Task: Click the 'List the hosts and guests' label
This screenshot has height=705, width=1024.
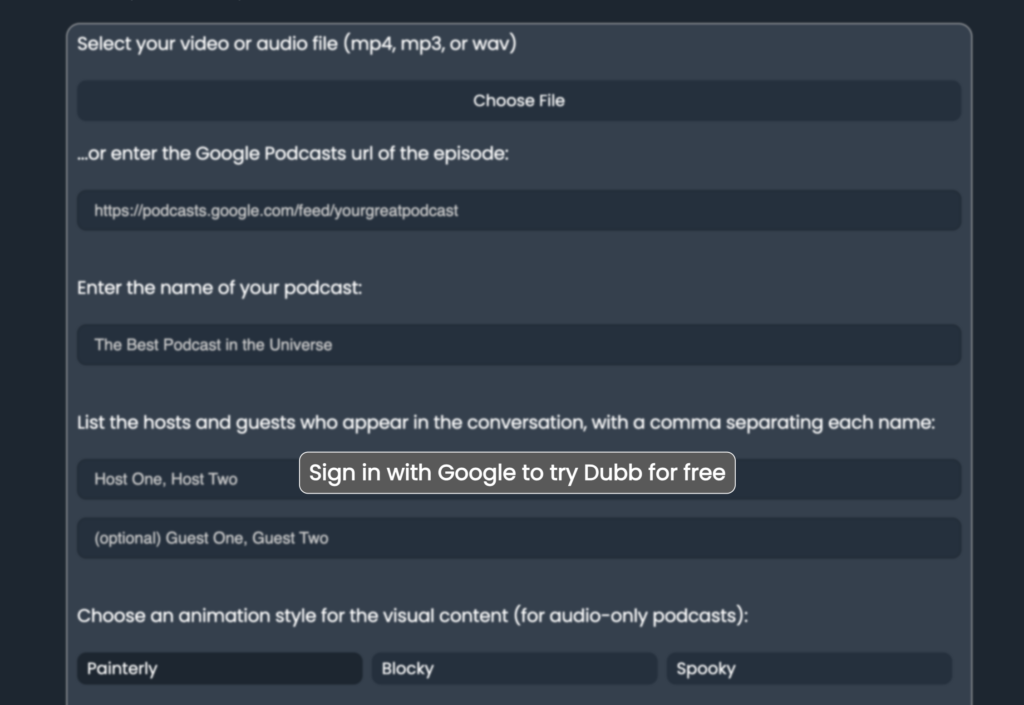Action: [505, 422]
